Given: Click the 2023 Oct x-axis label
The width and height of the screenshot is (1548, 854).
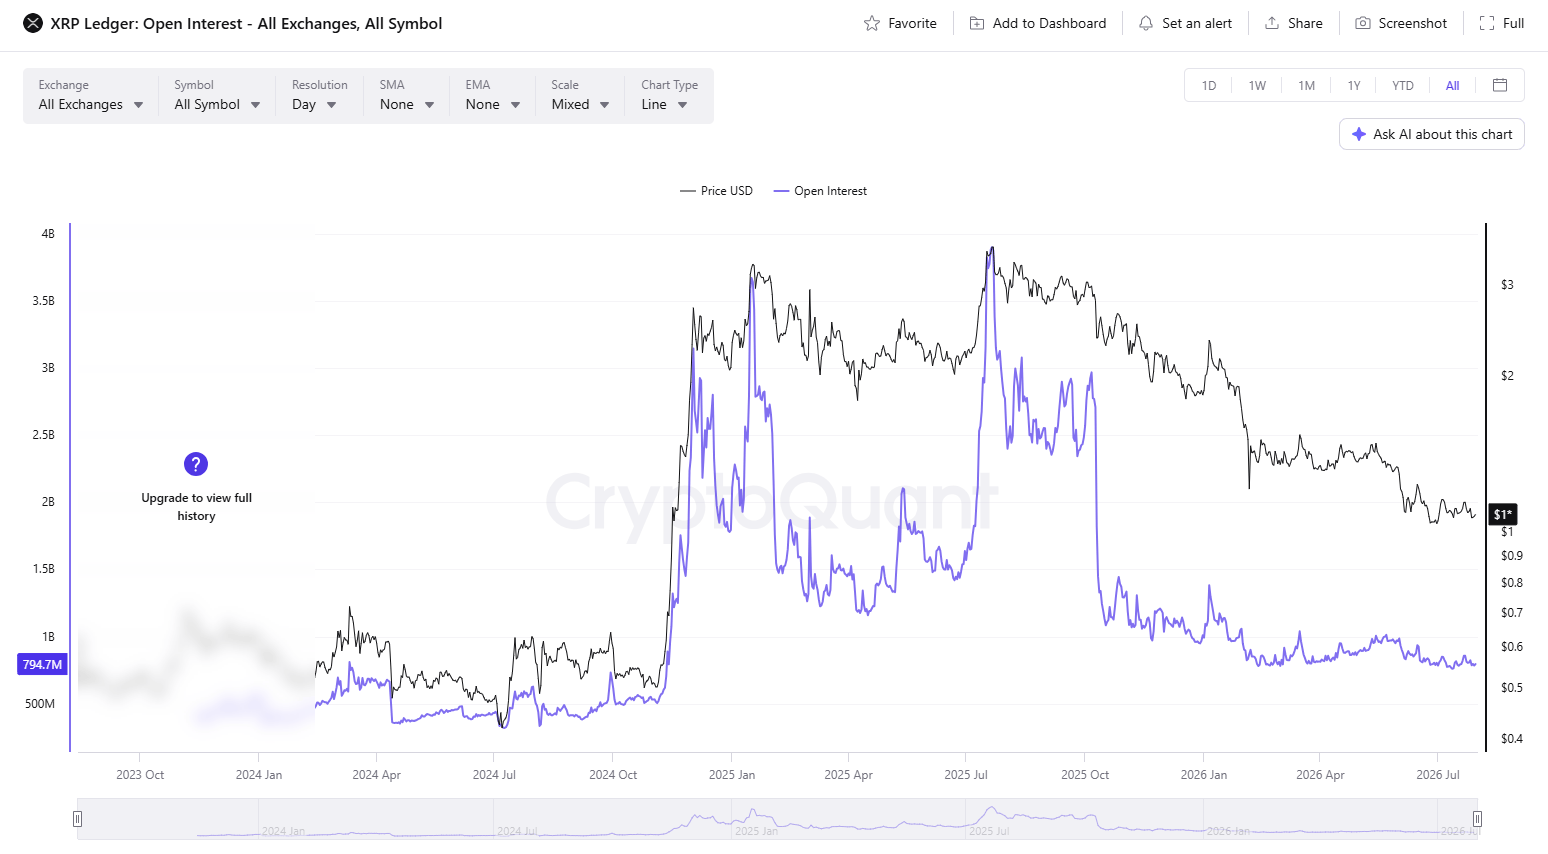Looking at the screenshot, I should click(x=140, y=775).
